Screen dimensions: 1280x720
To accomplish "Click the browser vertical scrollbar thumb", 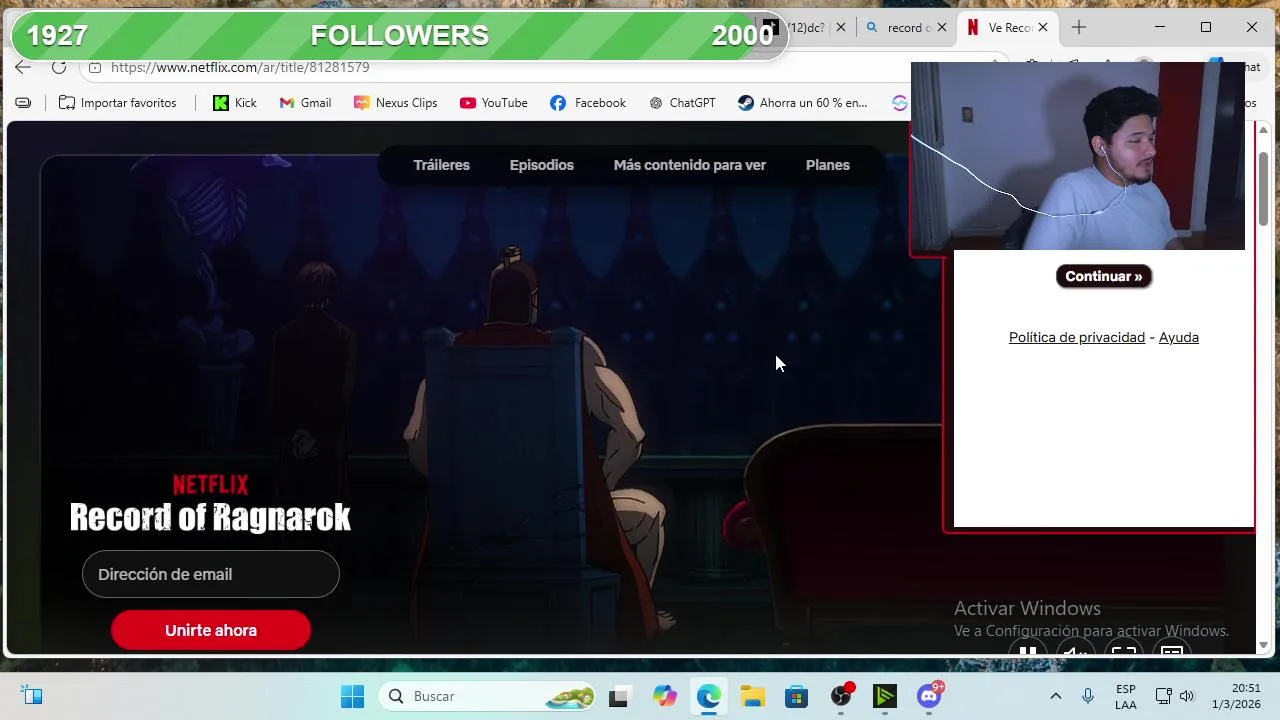I will click(x=1263, y=188).
